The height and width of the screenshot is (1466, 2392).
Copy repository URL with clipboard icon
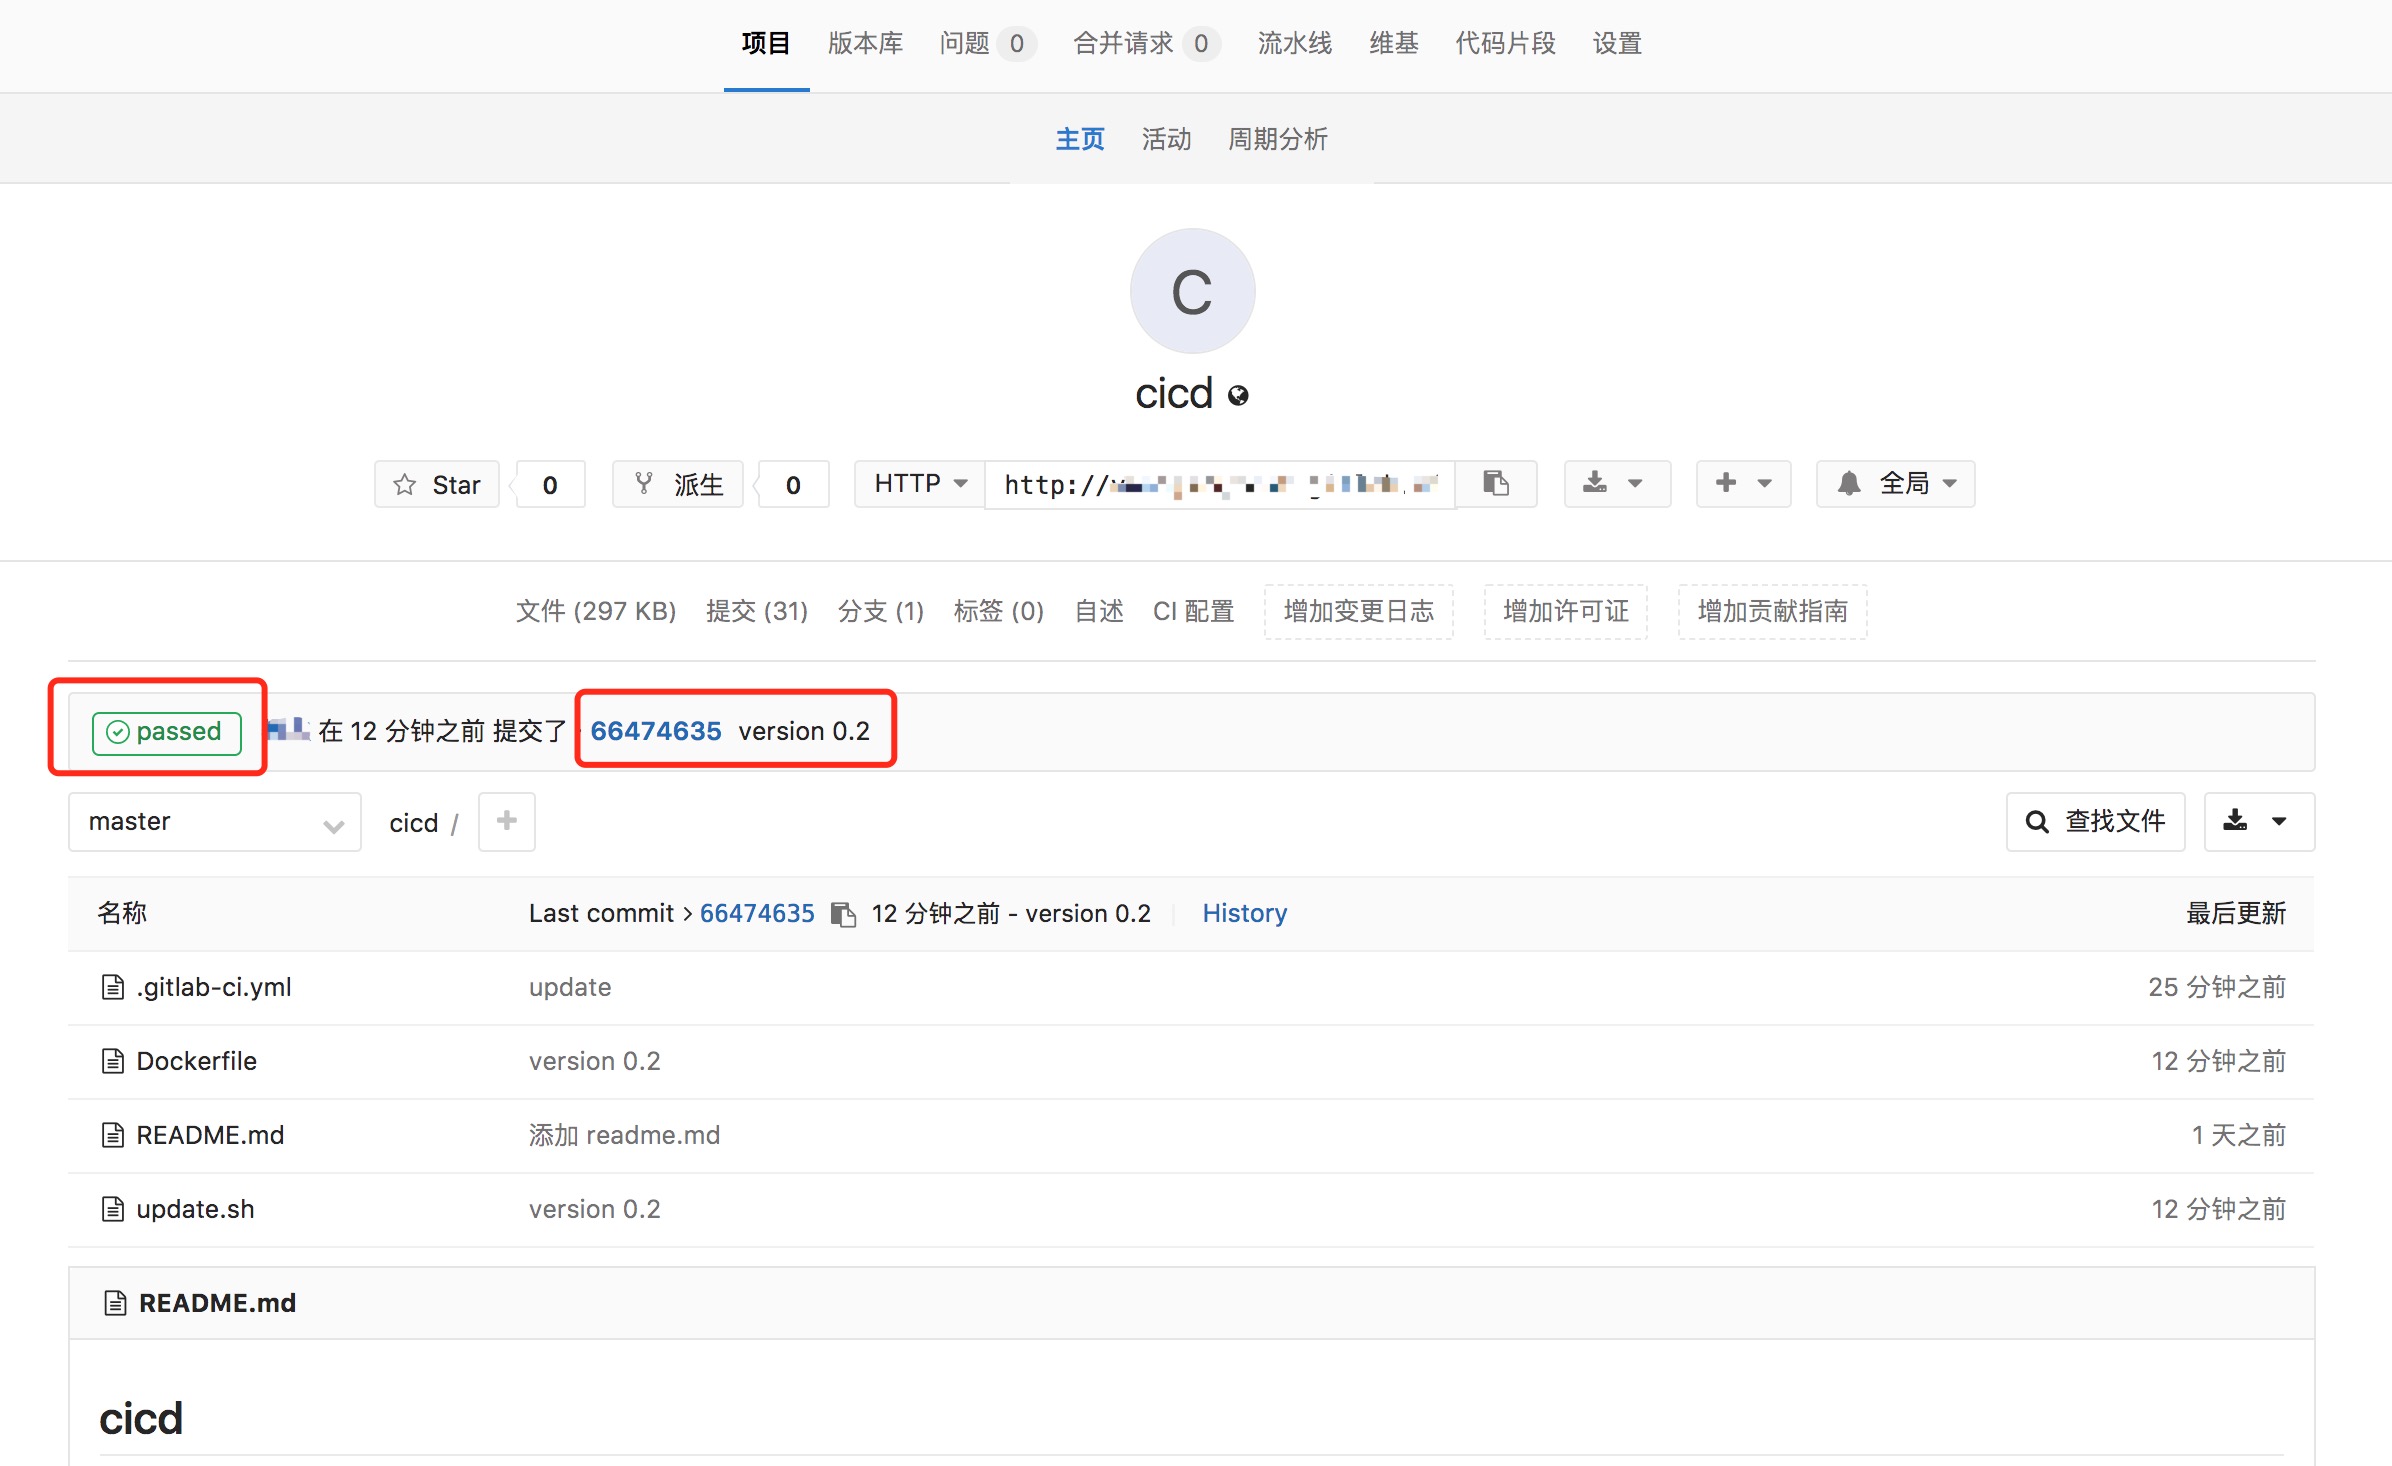click(1495, 484)
